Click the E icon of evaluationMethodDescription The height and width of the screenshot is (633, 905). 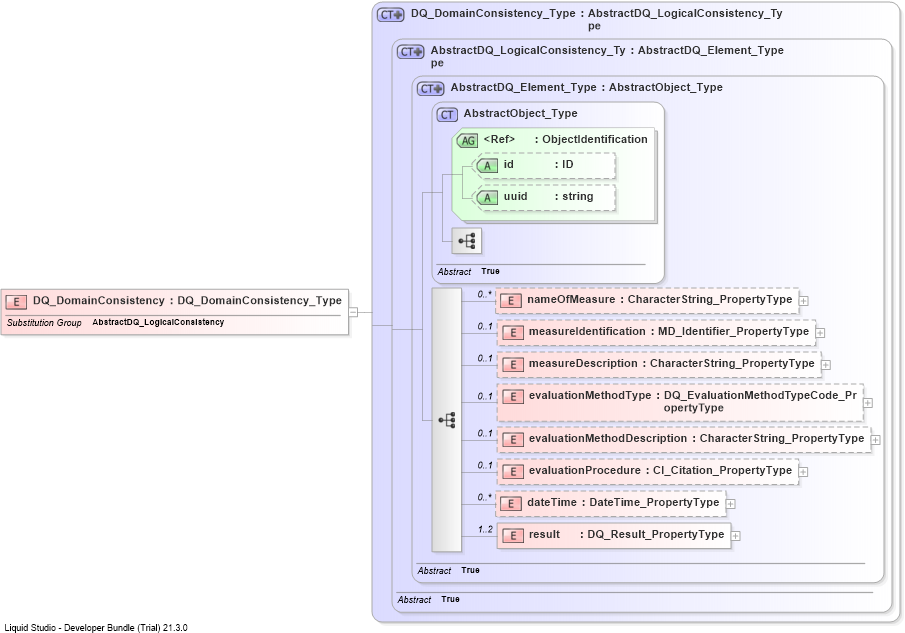(513, 440)
